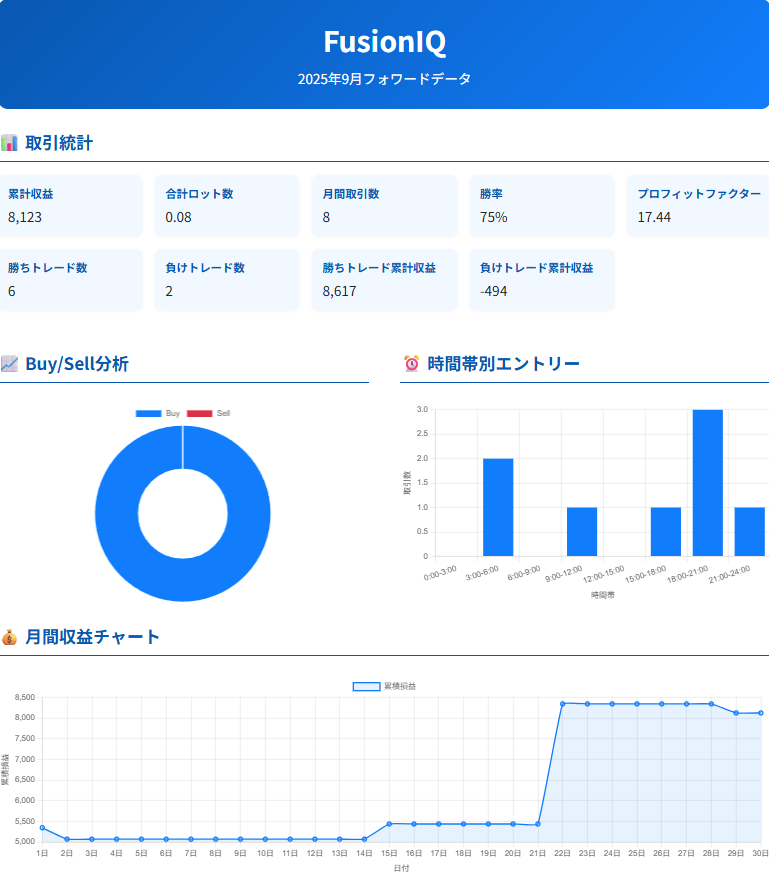The image size is (769, 873).
Task: Click the red Sell legend swatch
Action: (200, 413)
